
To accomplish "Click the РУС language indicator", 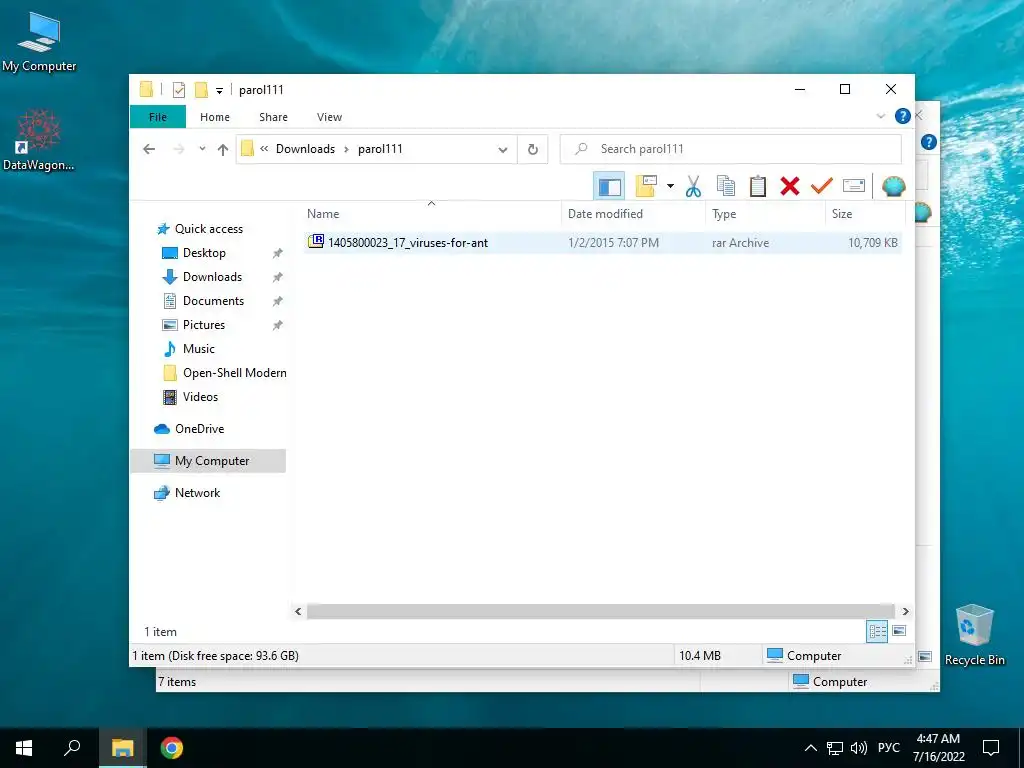I will coord(889,748).
